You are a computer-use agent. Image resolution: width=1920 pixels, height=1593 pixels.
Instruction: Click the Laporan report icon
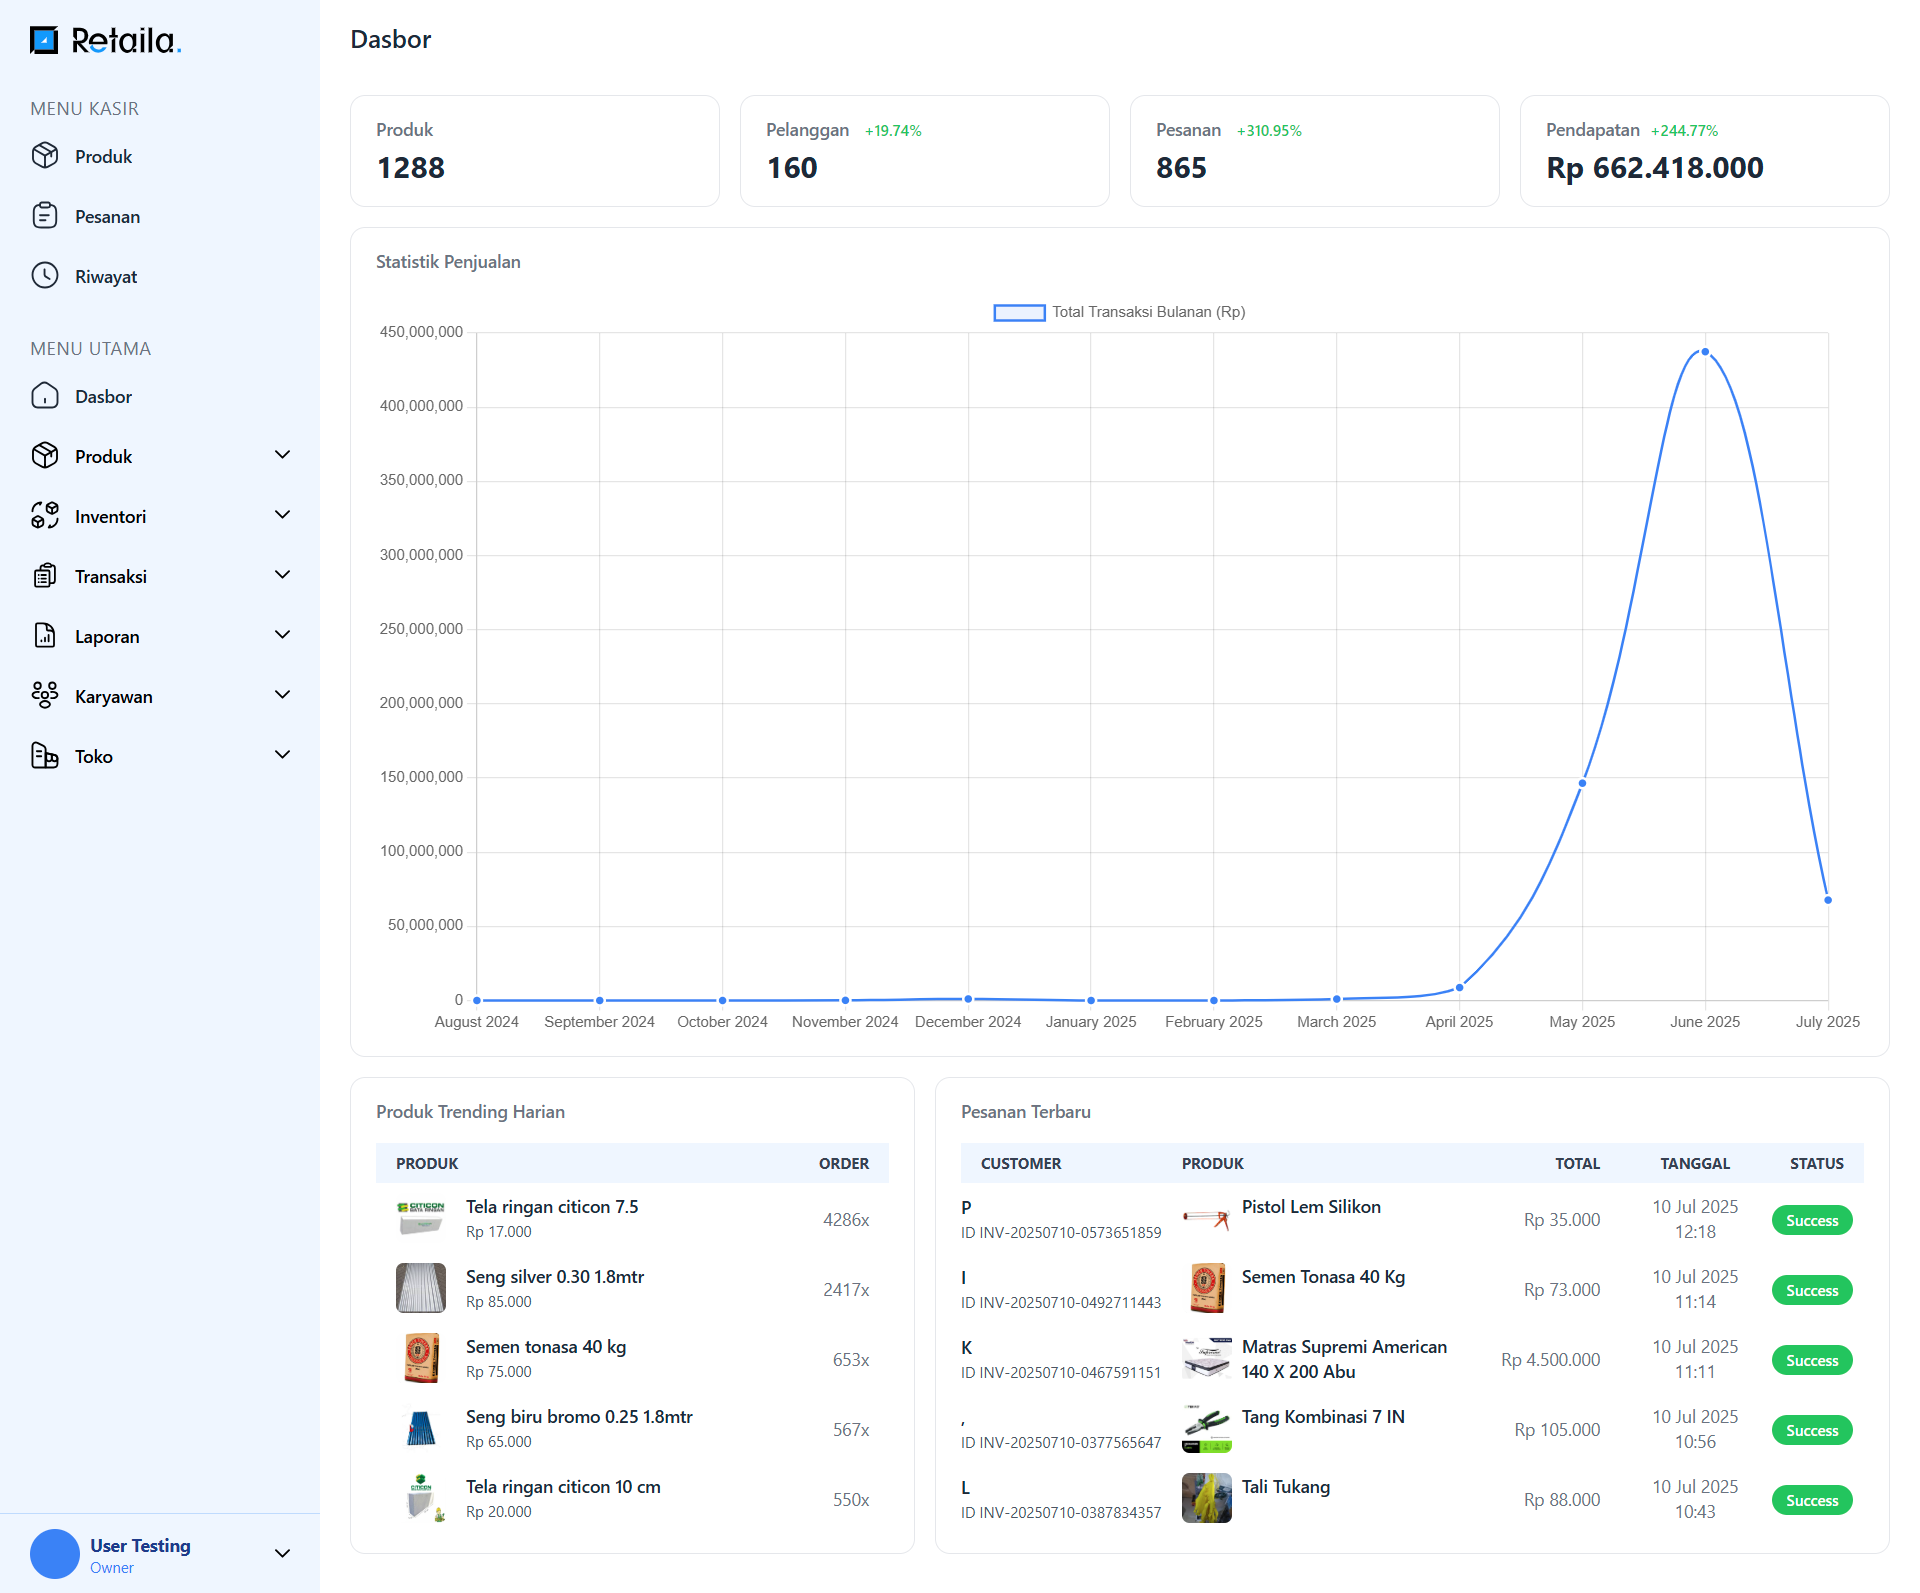(x=46, y=636)
